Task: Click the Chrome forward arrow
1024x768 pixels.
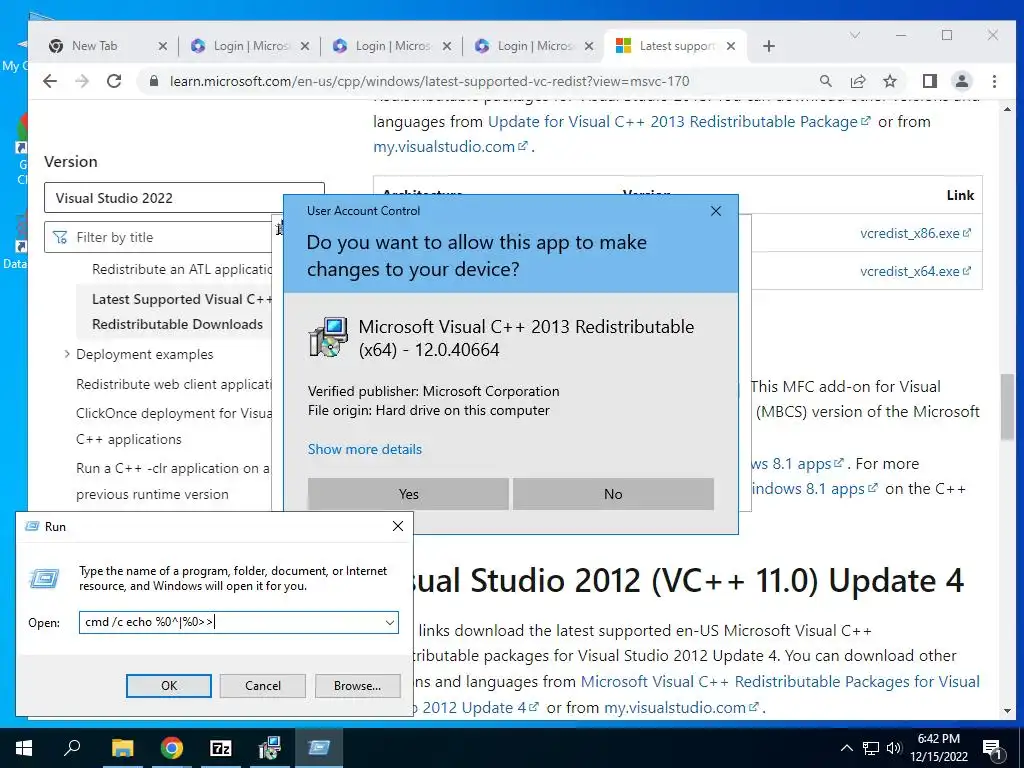Action: point(82,81)
